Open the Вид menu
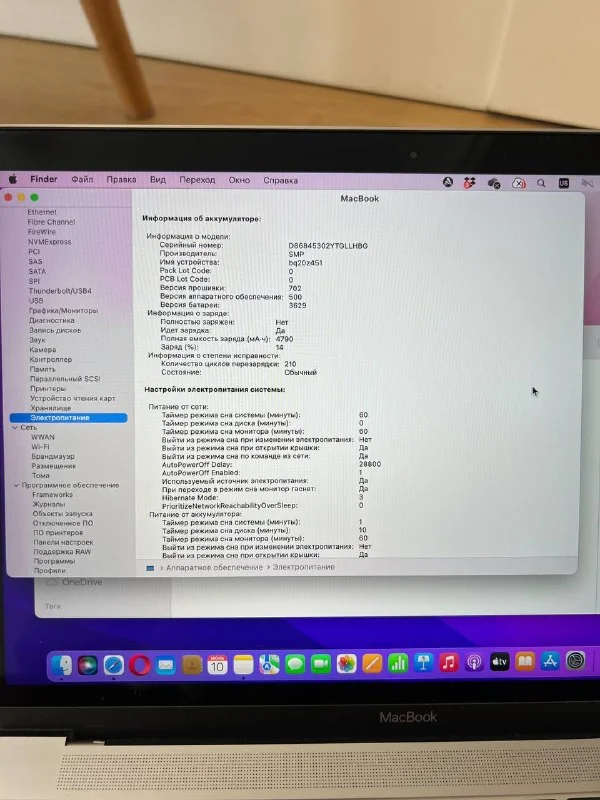 158,180
